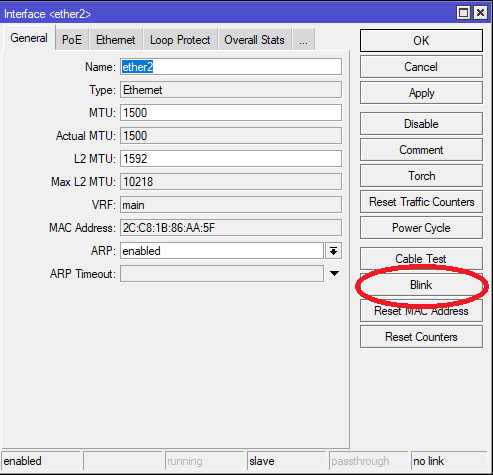Image resolution: width=493 pixels, height=475 pixels.
Task: Run the Cable Test
Action: [421, 258]
